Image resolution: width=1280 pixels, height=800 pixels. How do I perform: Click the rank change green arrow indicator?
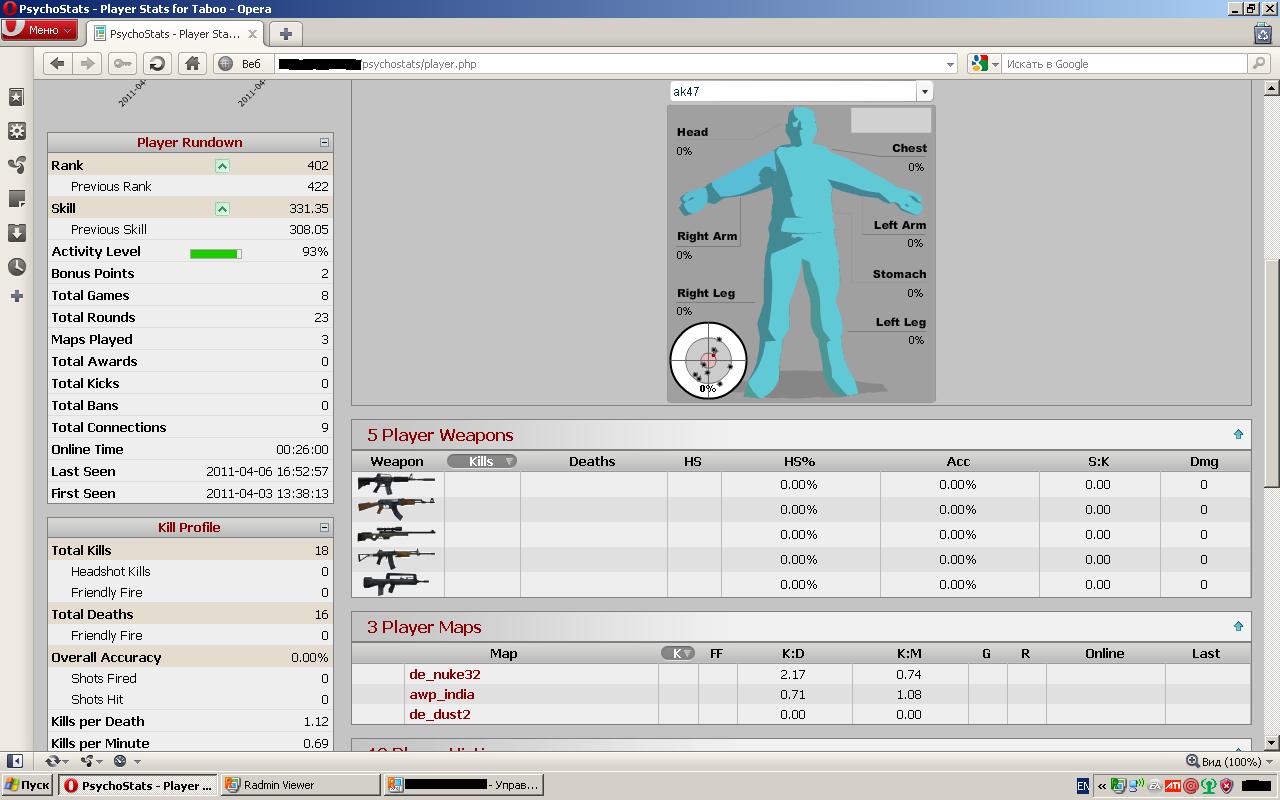[x=222, y=166]
